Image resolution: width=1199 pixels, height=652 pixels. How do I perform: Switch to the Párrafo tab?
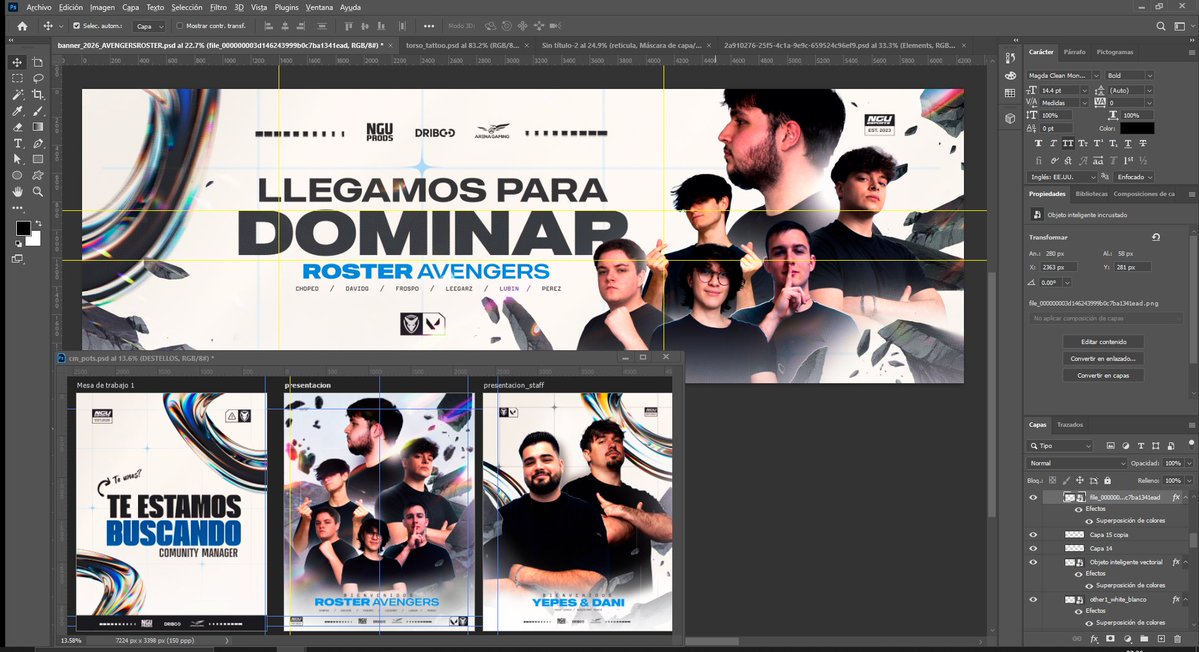[1074, 52]
